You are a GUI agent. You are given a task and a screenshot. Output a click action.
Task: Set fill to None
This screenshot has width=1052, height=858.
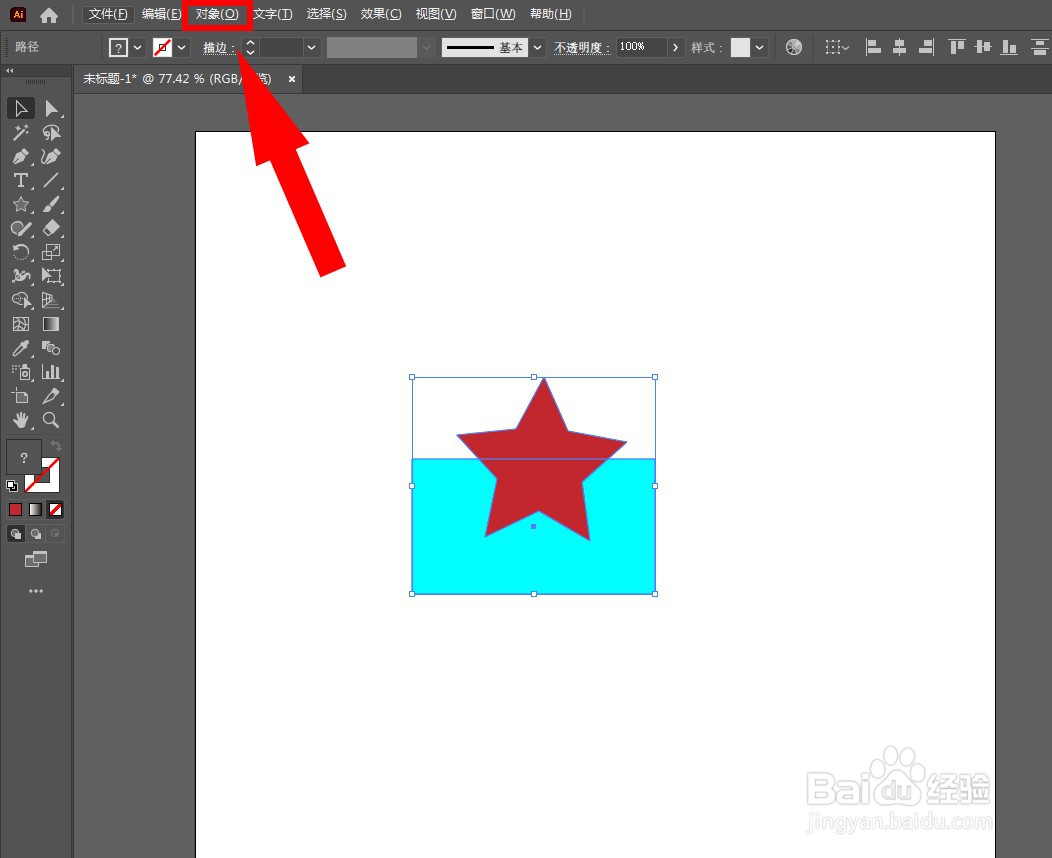click(x=56, y=510)
